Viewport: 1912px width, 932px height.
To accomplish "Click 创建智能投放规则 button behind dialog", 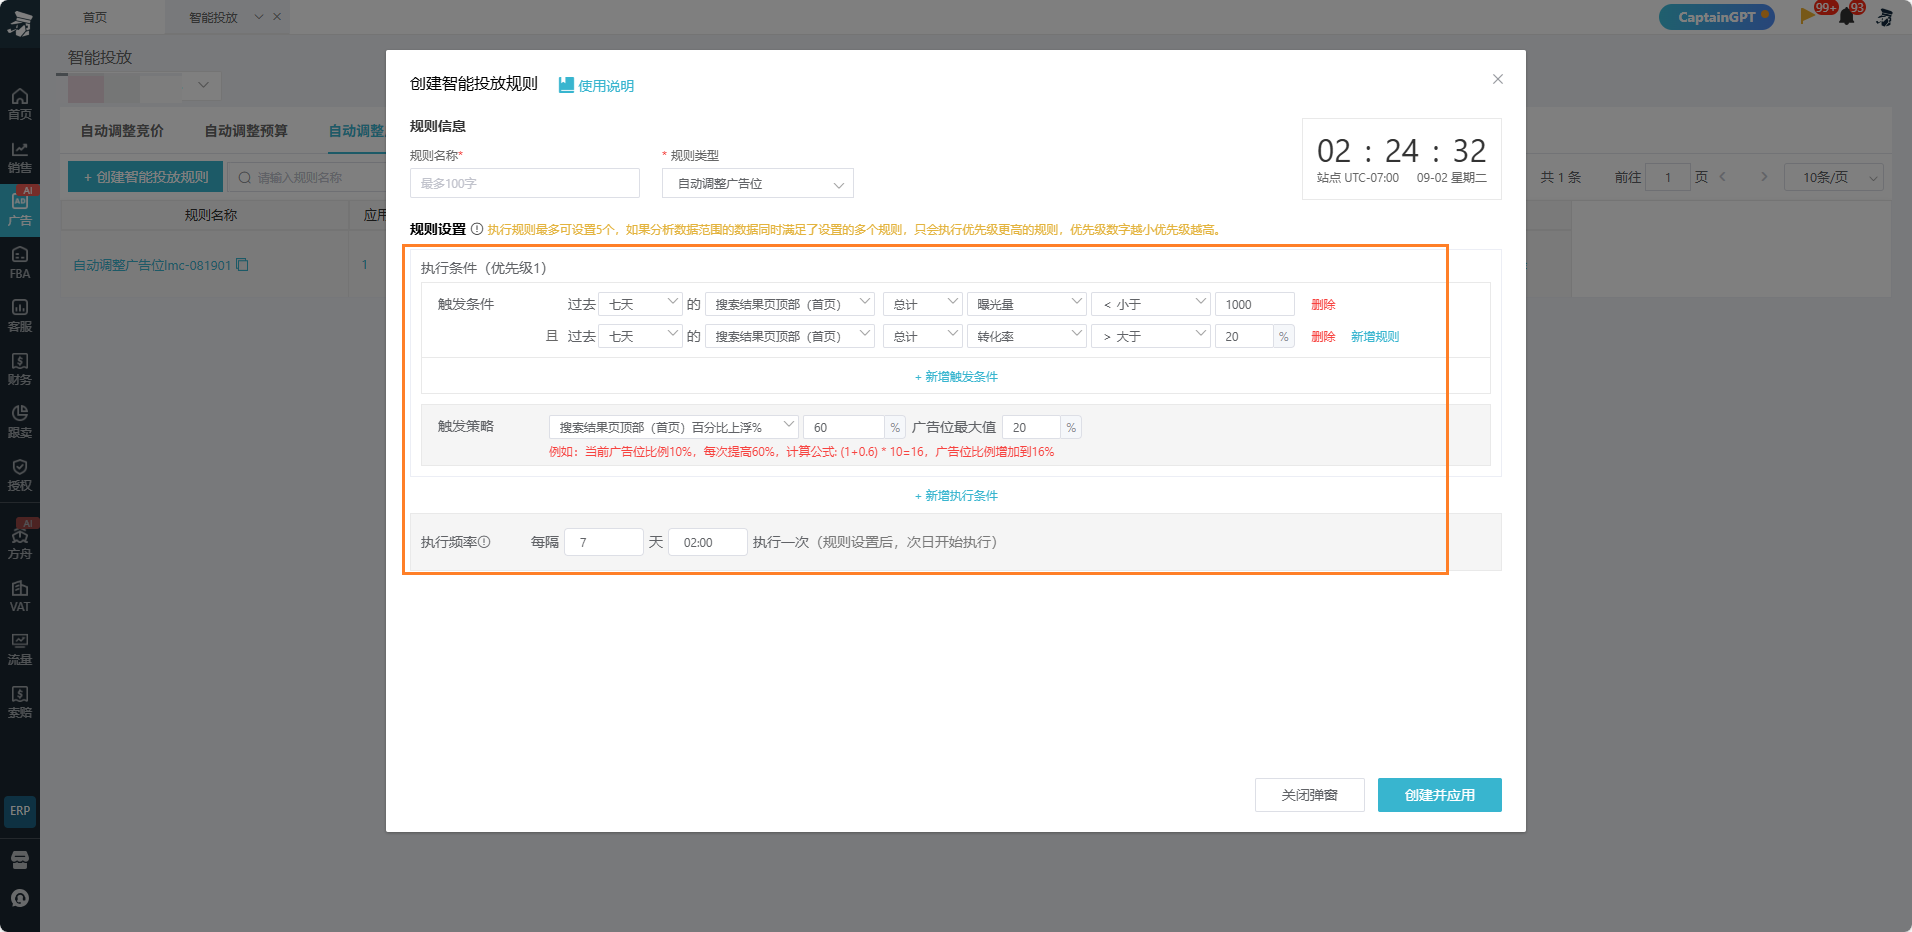I will 146,177.
